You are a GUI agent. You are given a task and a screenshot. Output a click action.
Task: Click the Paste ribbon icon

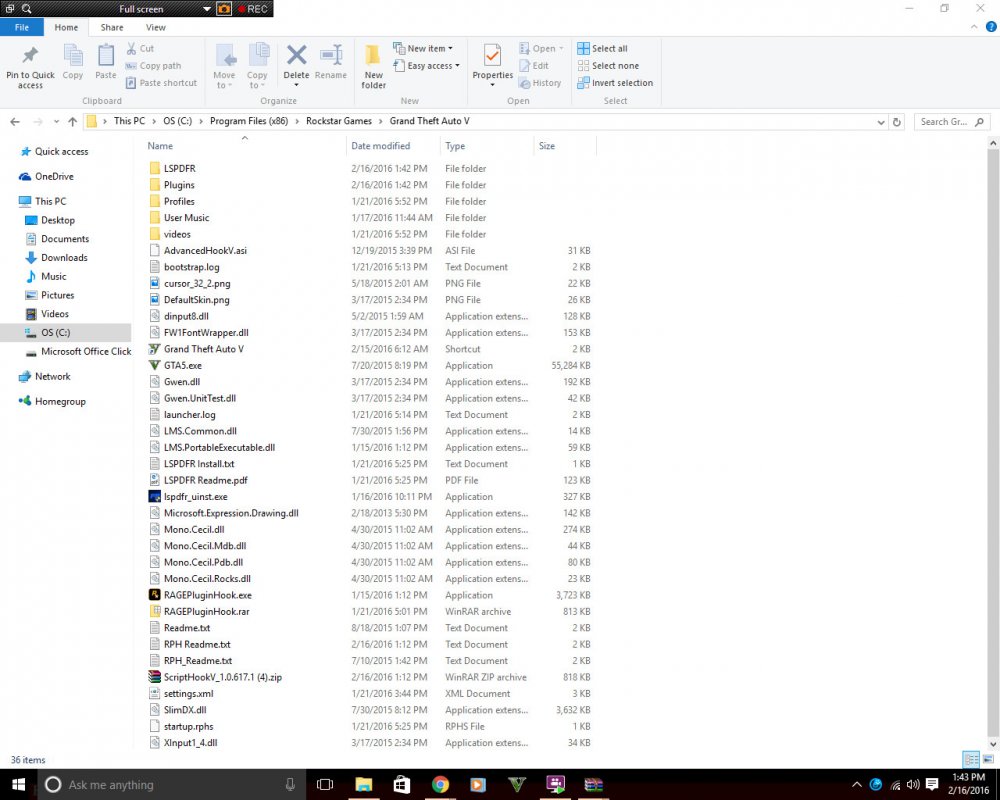[106, 56]
